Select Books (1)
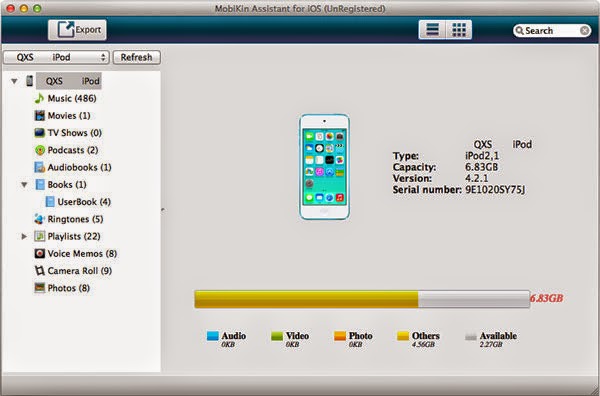600x396 pixels. 67,184
